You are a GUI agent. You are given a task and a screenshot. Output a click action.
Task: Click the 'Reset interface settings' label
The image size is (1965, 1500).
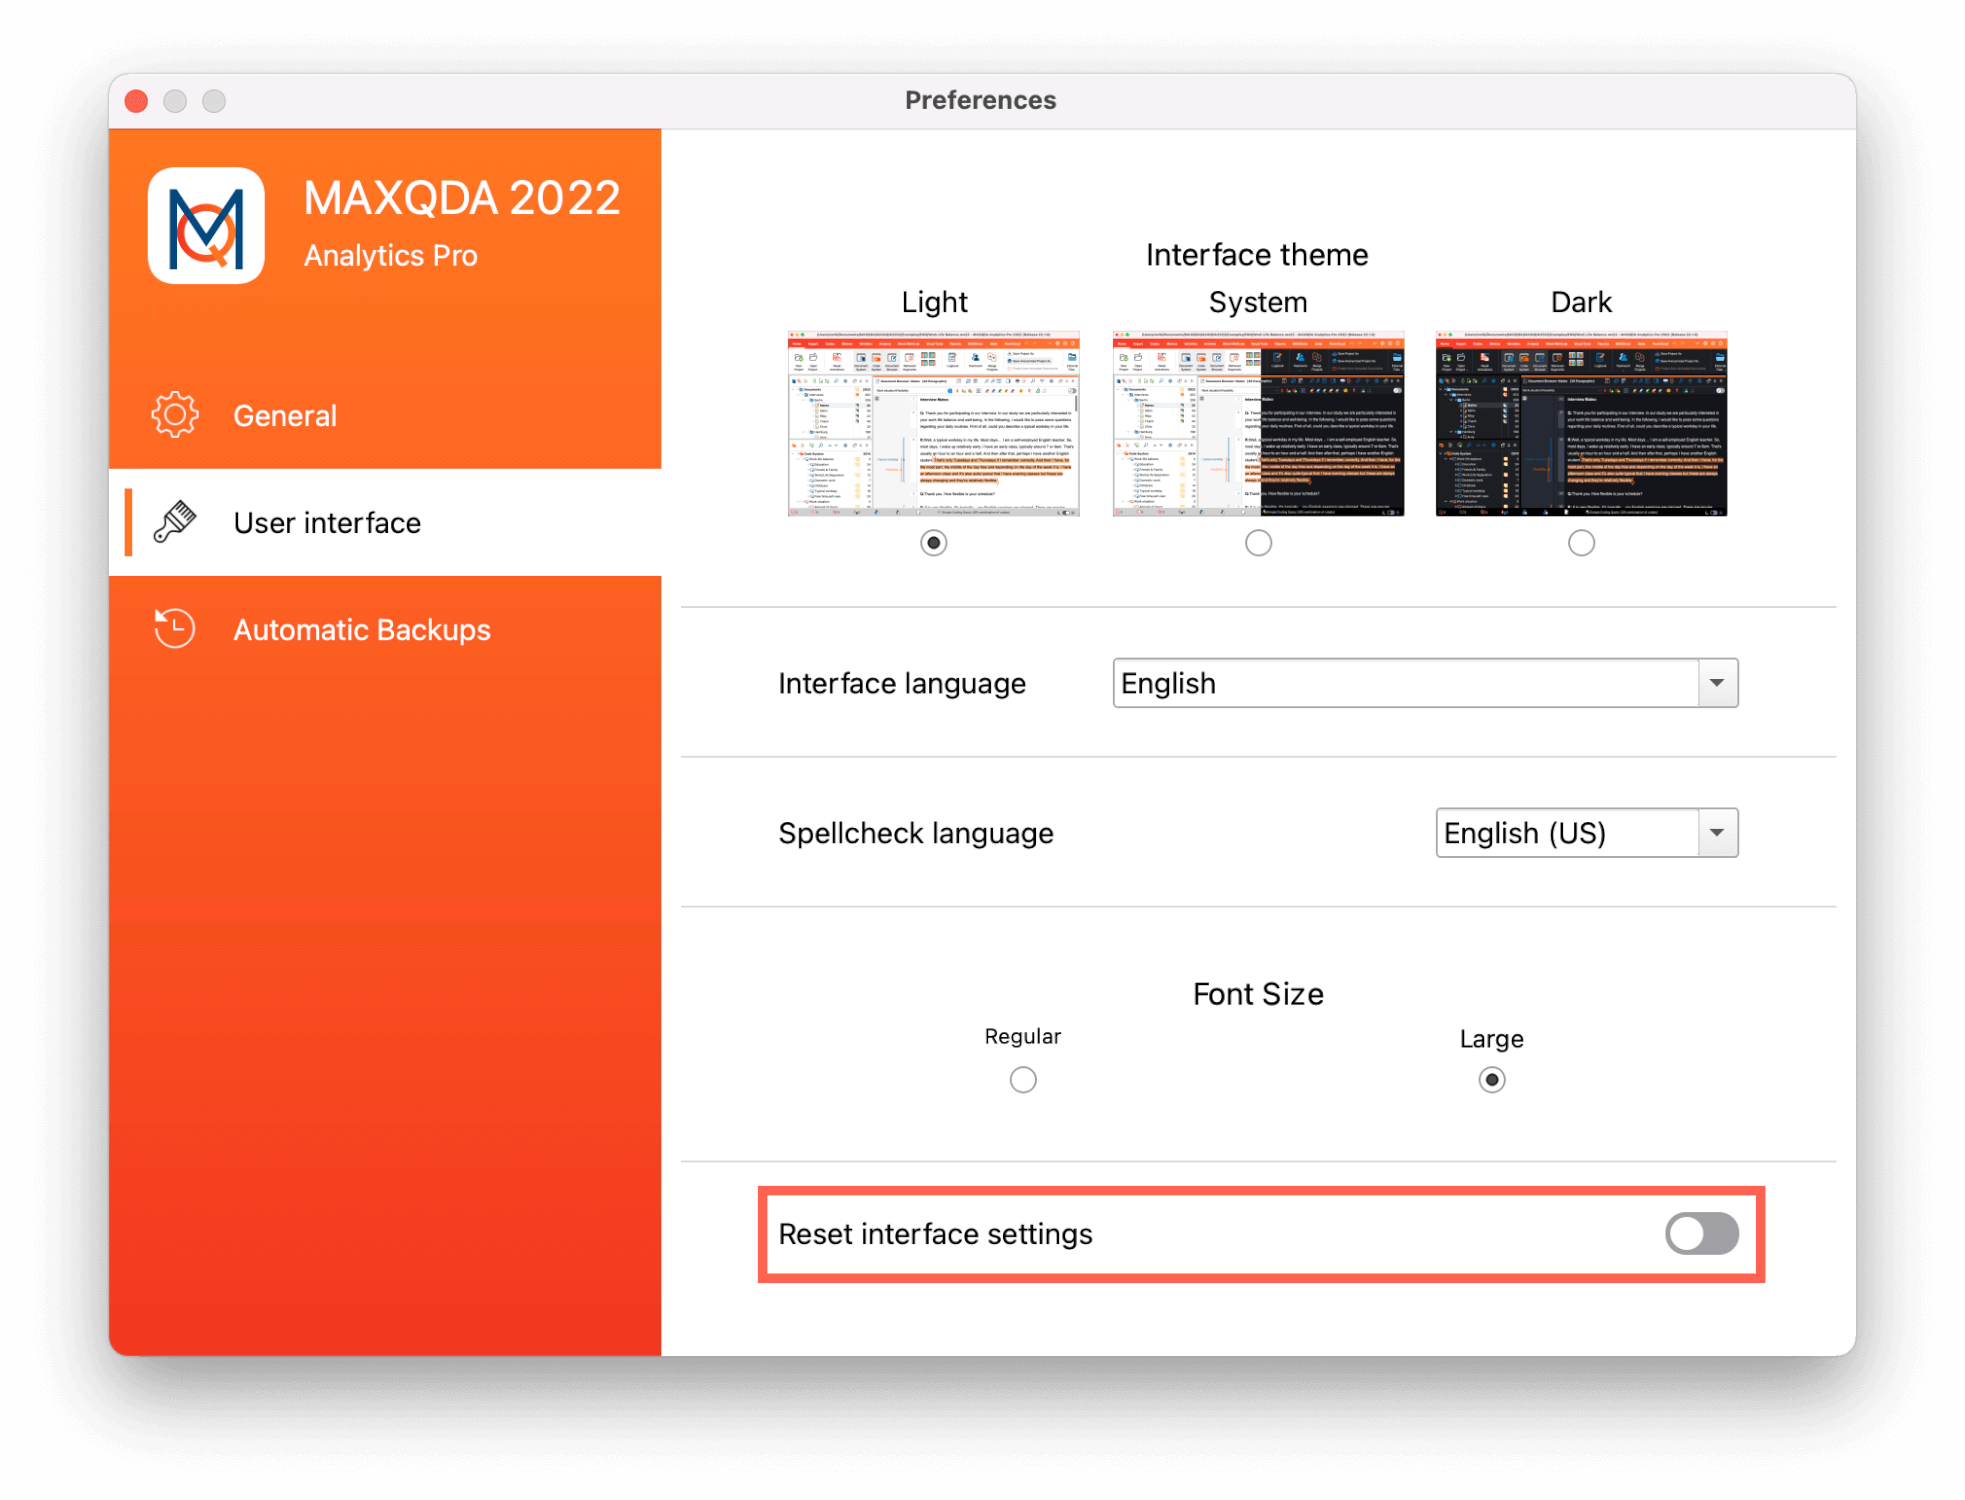(936, 1234)
